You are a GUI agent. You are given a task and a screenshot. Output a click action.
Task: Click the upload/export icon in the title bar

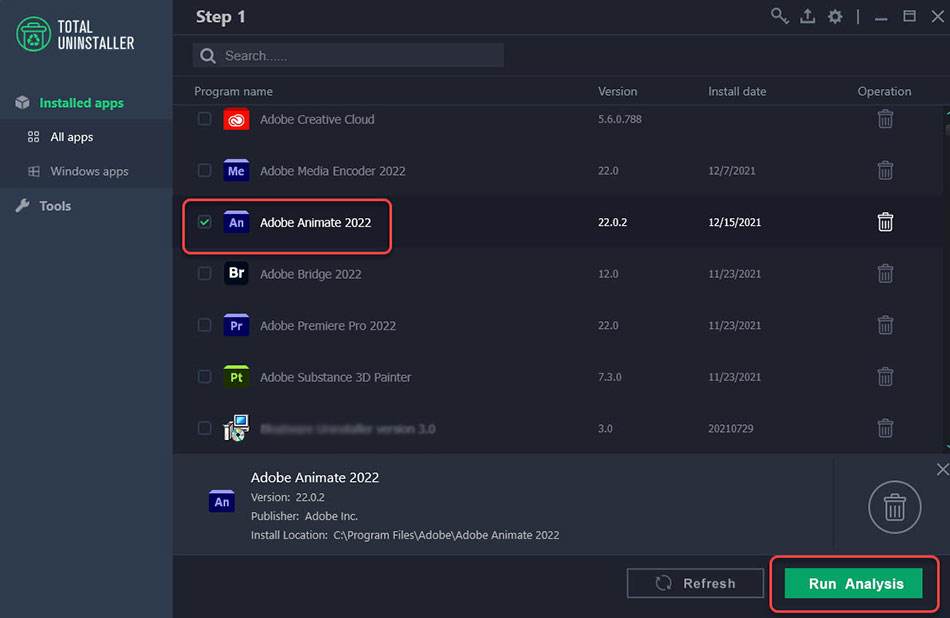[807, 16]
